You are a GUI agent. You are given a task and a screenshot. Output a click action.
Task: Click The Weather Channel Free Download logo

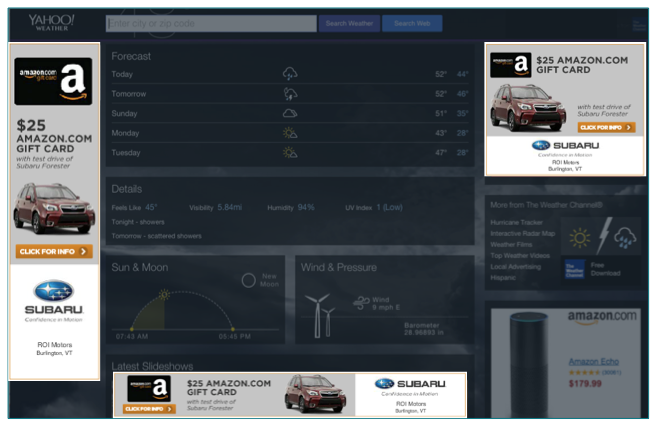tap(574, 269)
